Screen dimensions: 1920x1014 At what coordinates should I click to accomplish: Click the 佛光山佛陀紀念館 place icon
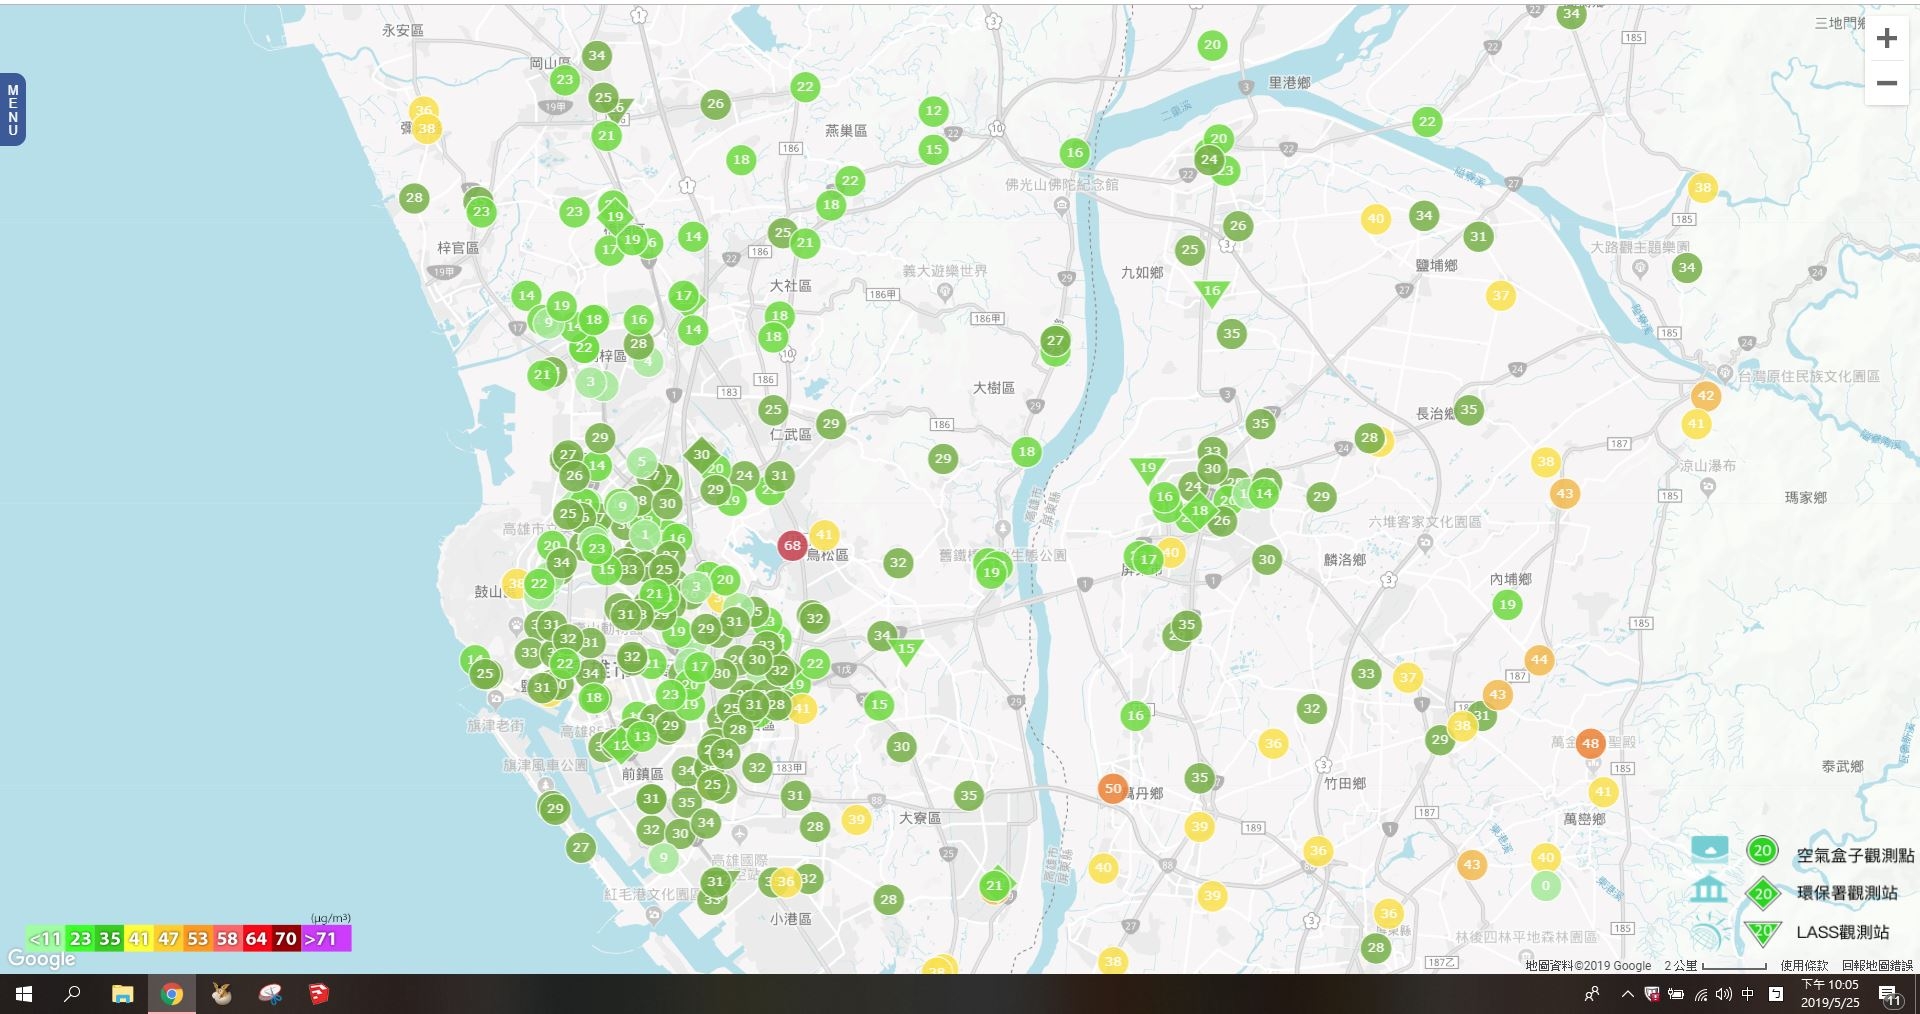pos(1061,205)
